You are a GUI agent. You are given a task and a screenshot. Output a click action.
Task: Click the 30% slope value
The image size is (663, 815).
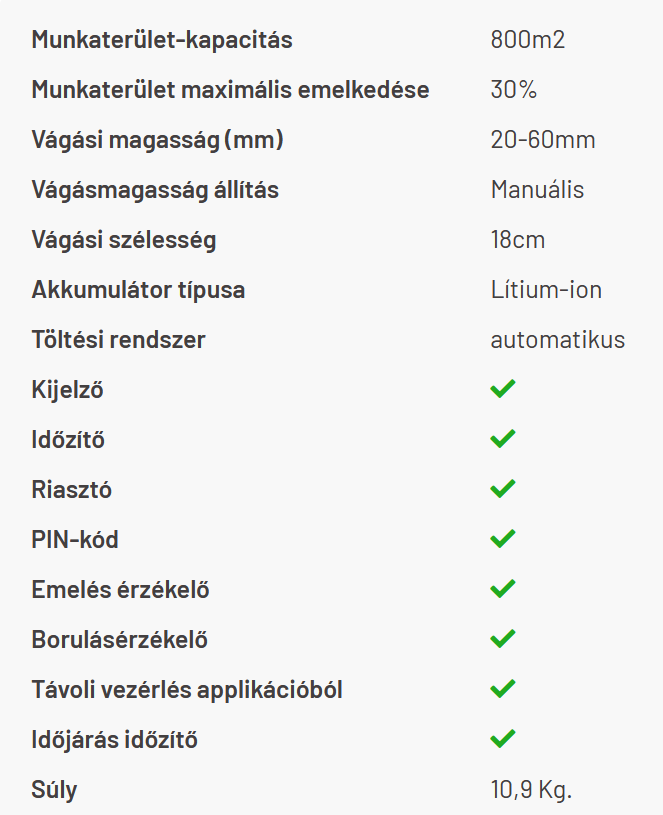point(513,89)
